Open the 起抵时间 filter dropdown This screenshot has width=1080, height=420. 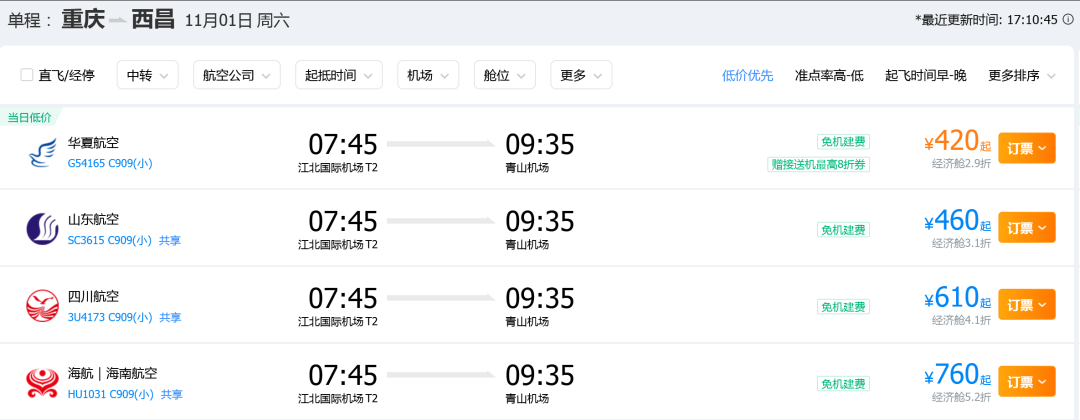(338, 75)
